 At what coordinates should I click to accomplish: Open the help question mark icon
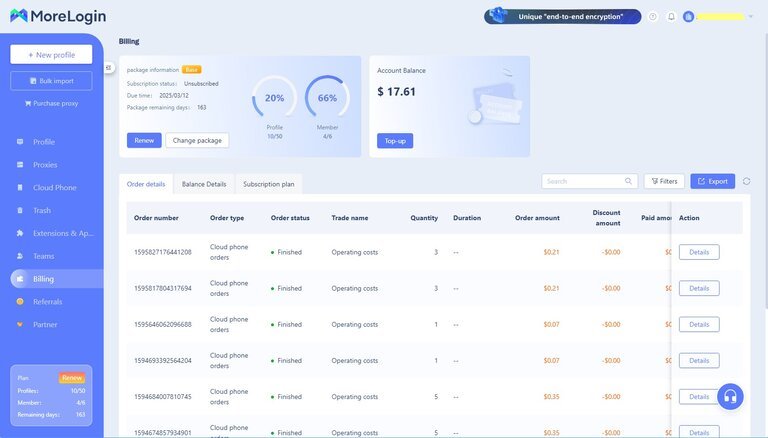(653, 16)
